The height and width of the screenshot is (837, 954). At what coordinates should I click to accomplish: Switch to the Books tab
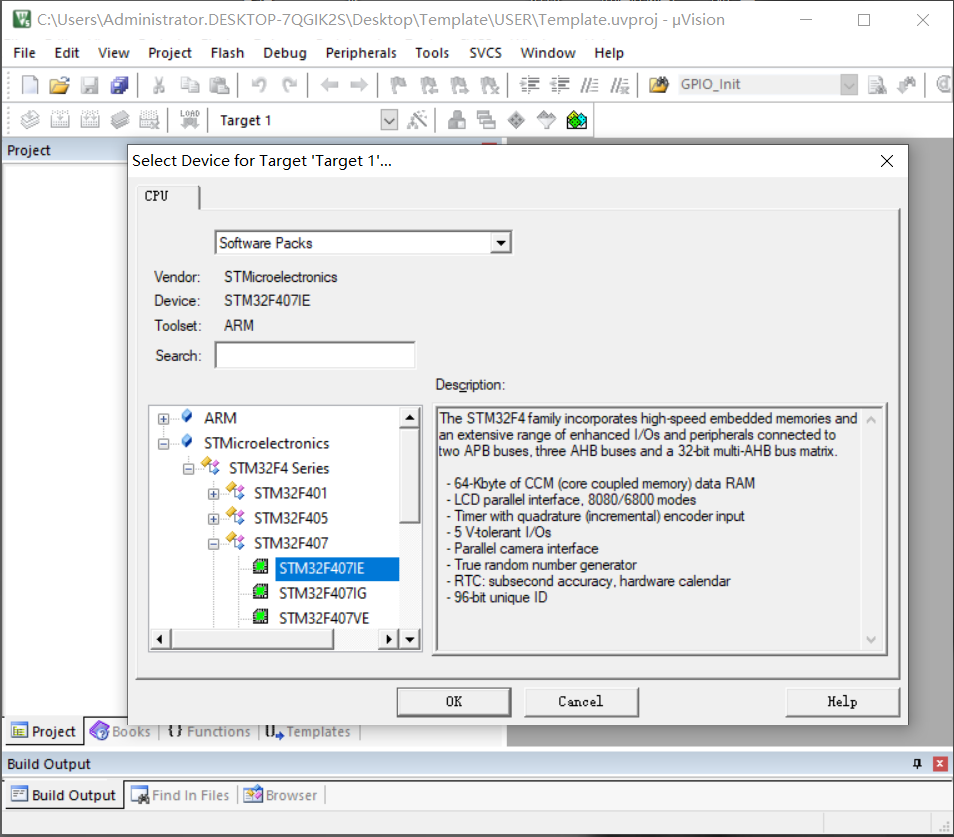[x=120, y=731]
